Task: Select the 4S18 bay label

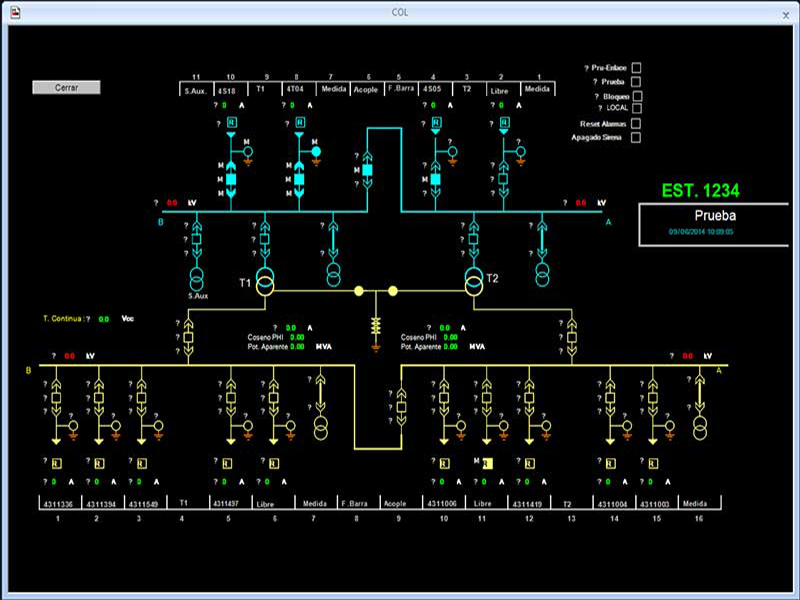Action: pos(227,91)
